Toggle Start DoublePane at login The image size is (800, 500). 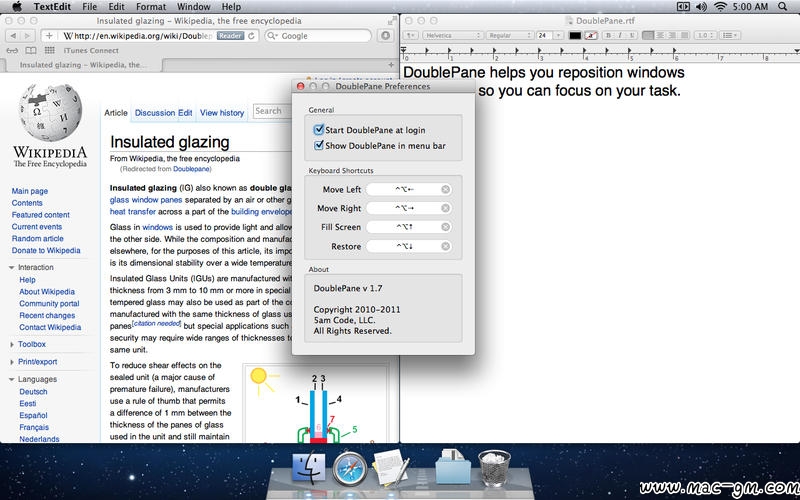click(319, 130)
